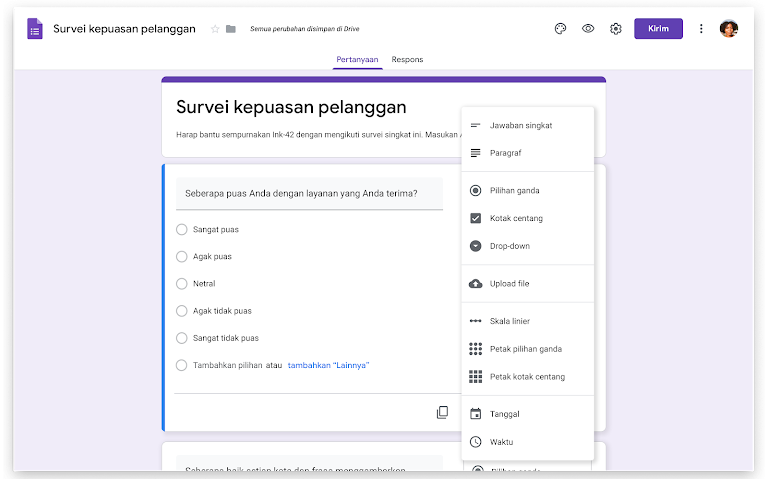
Task: Switch to the Respons tab
Action: [407, 59]
